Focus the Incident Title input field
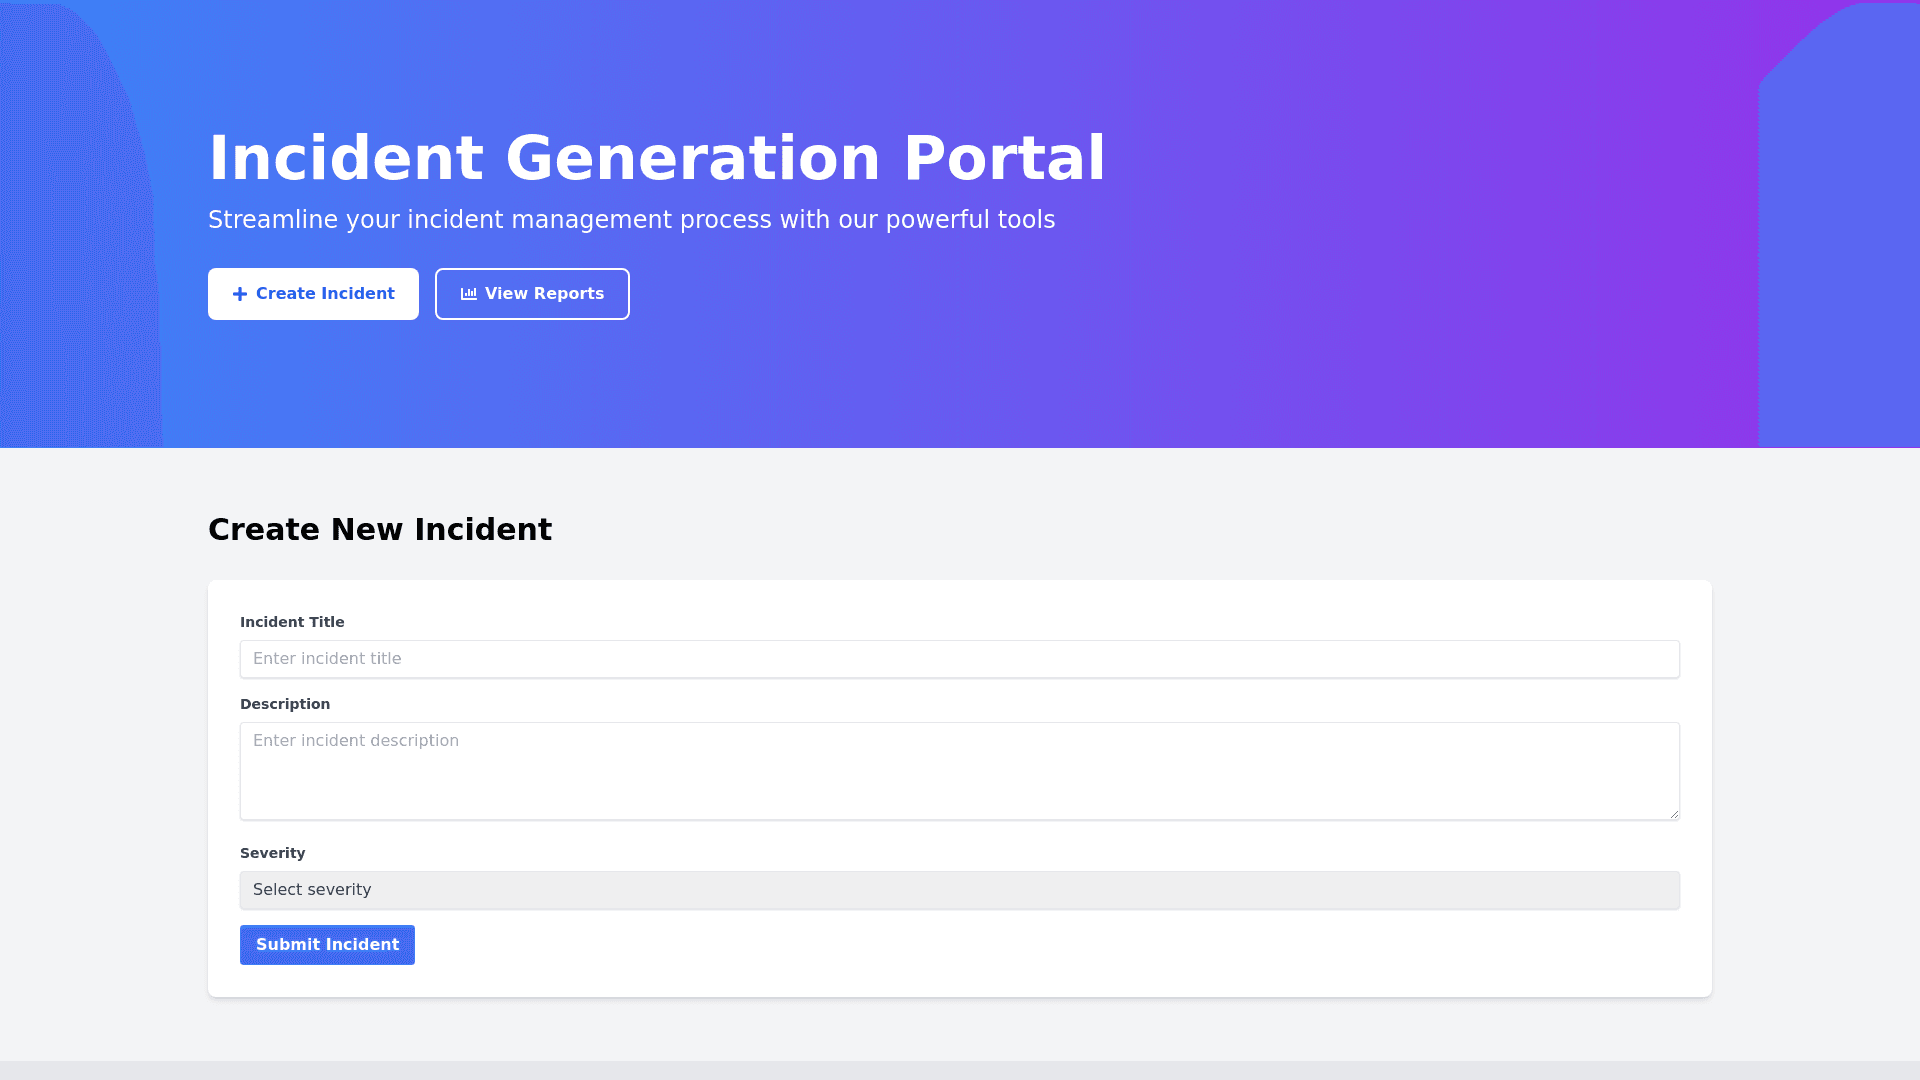Viewport: 1920px width, 1080px height. (959, 659)
